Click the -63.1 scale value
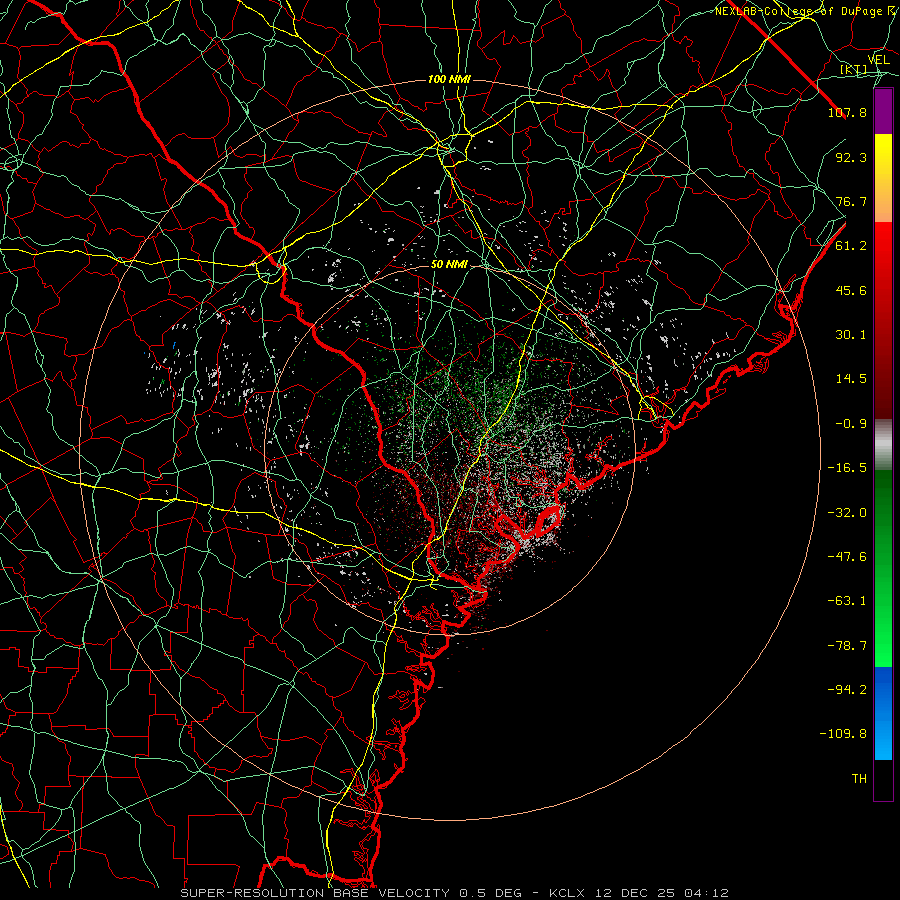 tap(847, 601)
